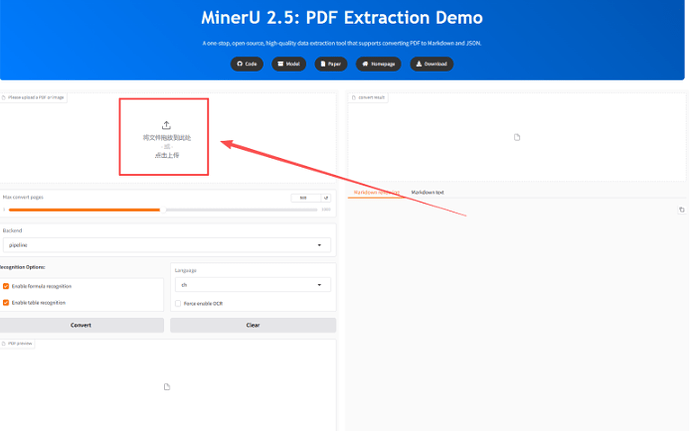Click the 点击上传 upload text
690x431 pixels.
click(x=167, y=155)
